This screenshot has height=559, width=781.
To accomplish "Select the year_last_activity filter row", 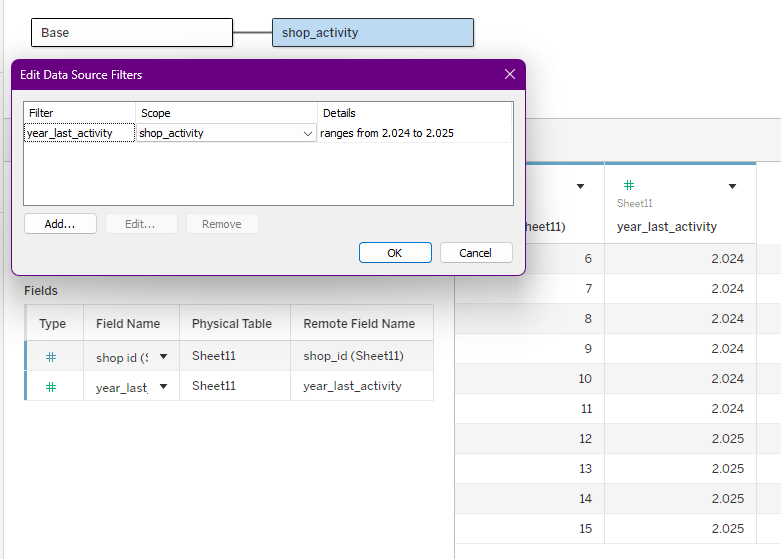I will (x=79, y=133).
